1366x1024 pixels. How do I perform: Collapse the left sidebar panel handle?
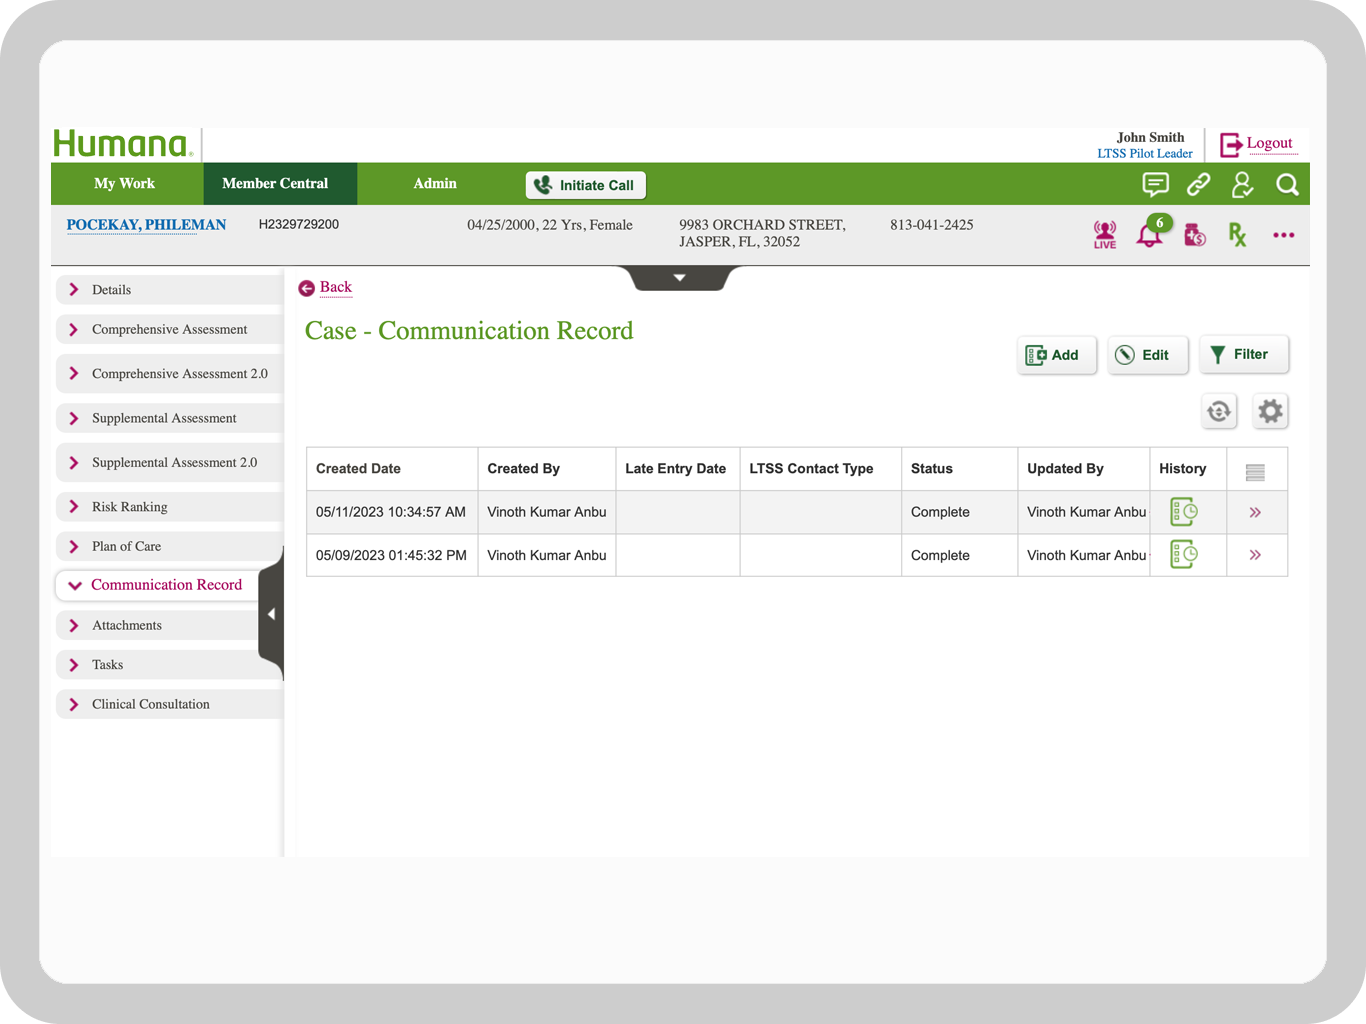coord(271,614)
